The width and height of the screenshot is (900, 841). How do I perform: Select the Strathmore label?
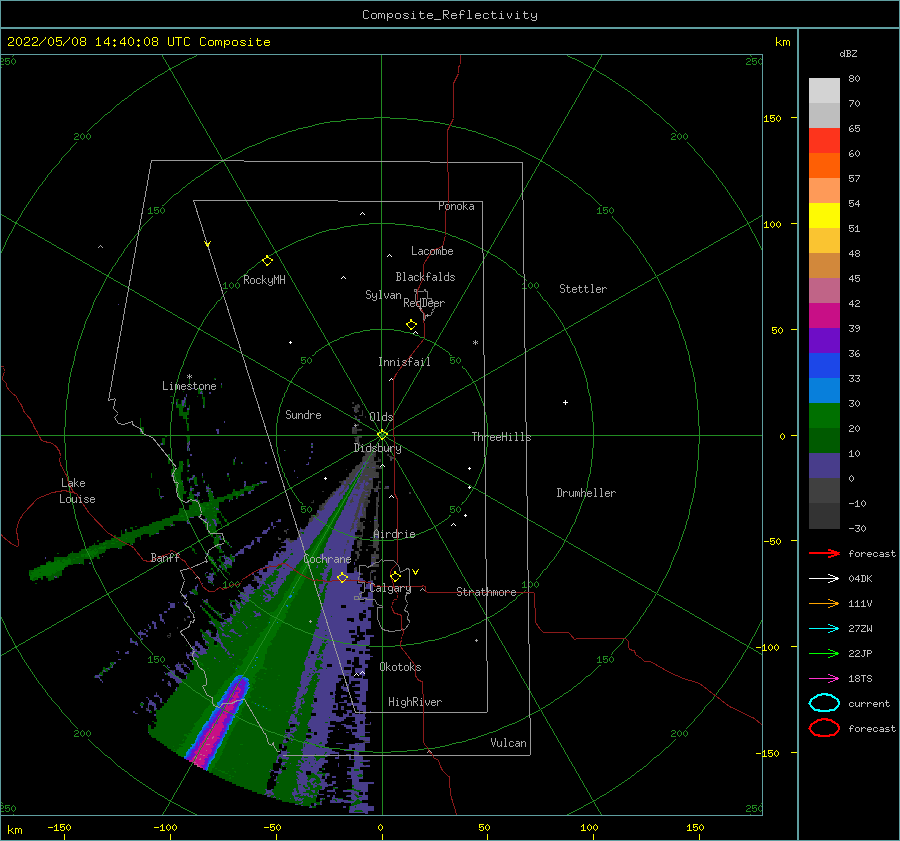486,592
